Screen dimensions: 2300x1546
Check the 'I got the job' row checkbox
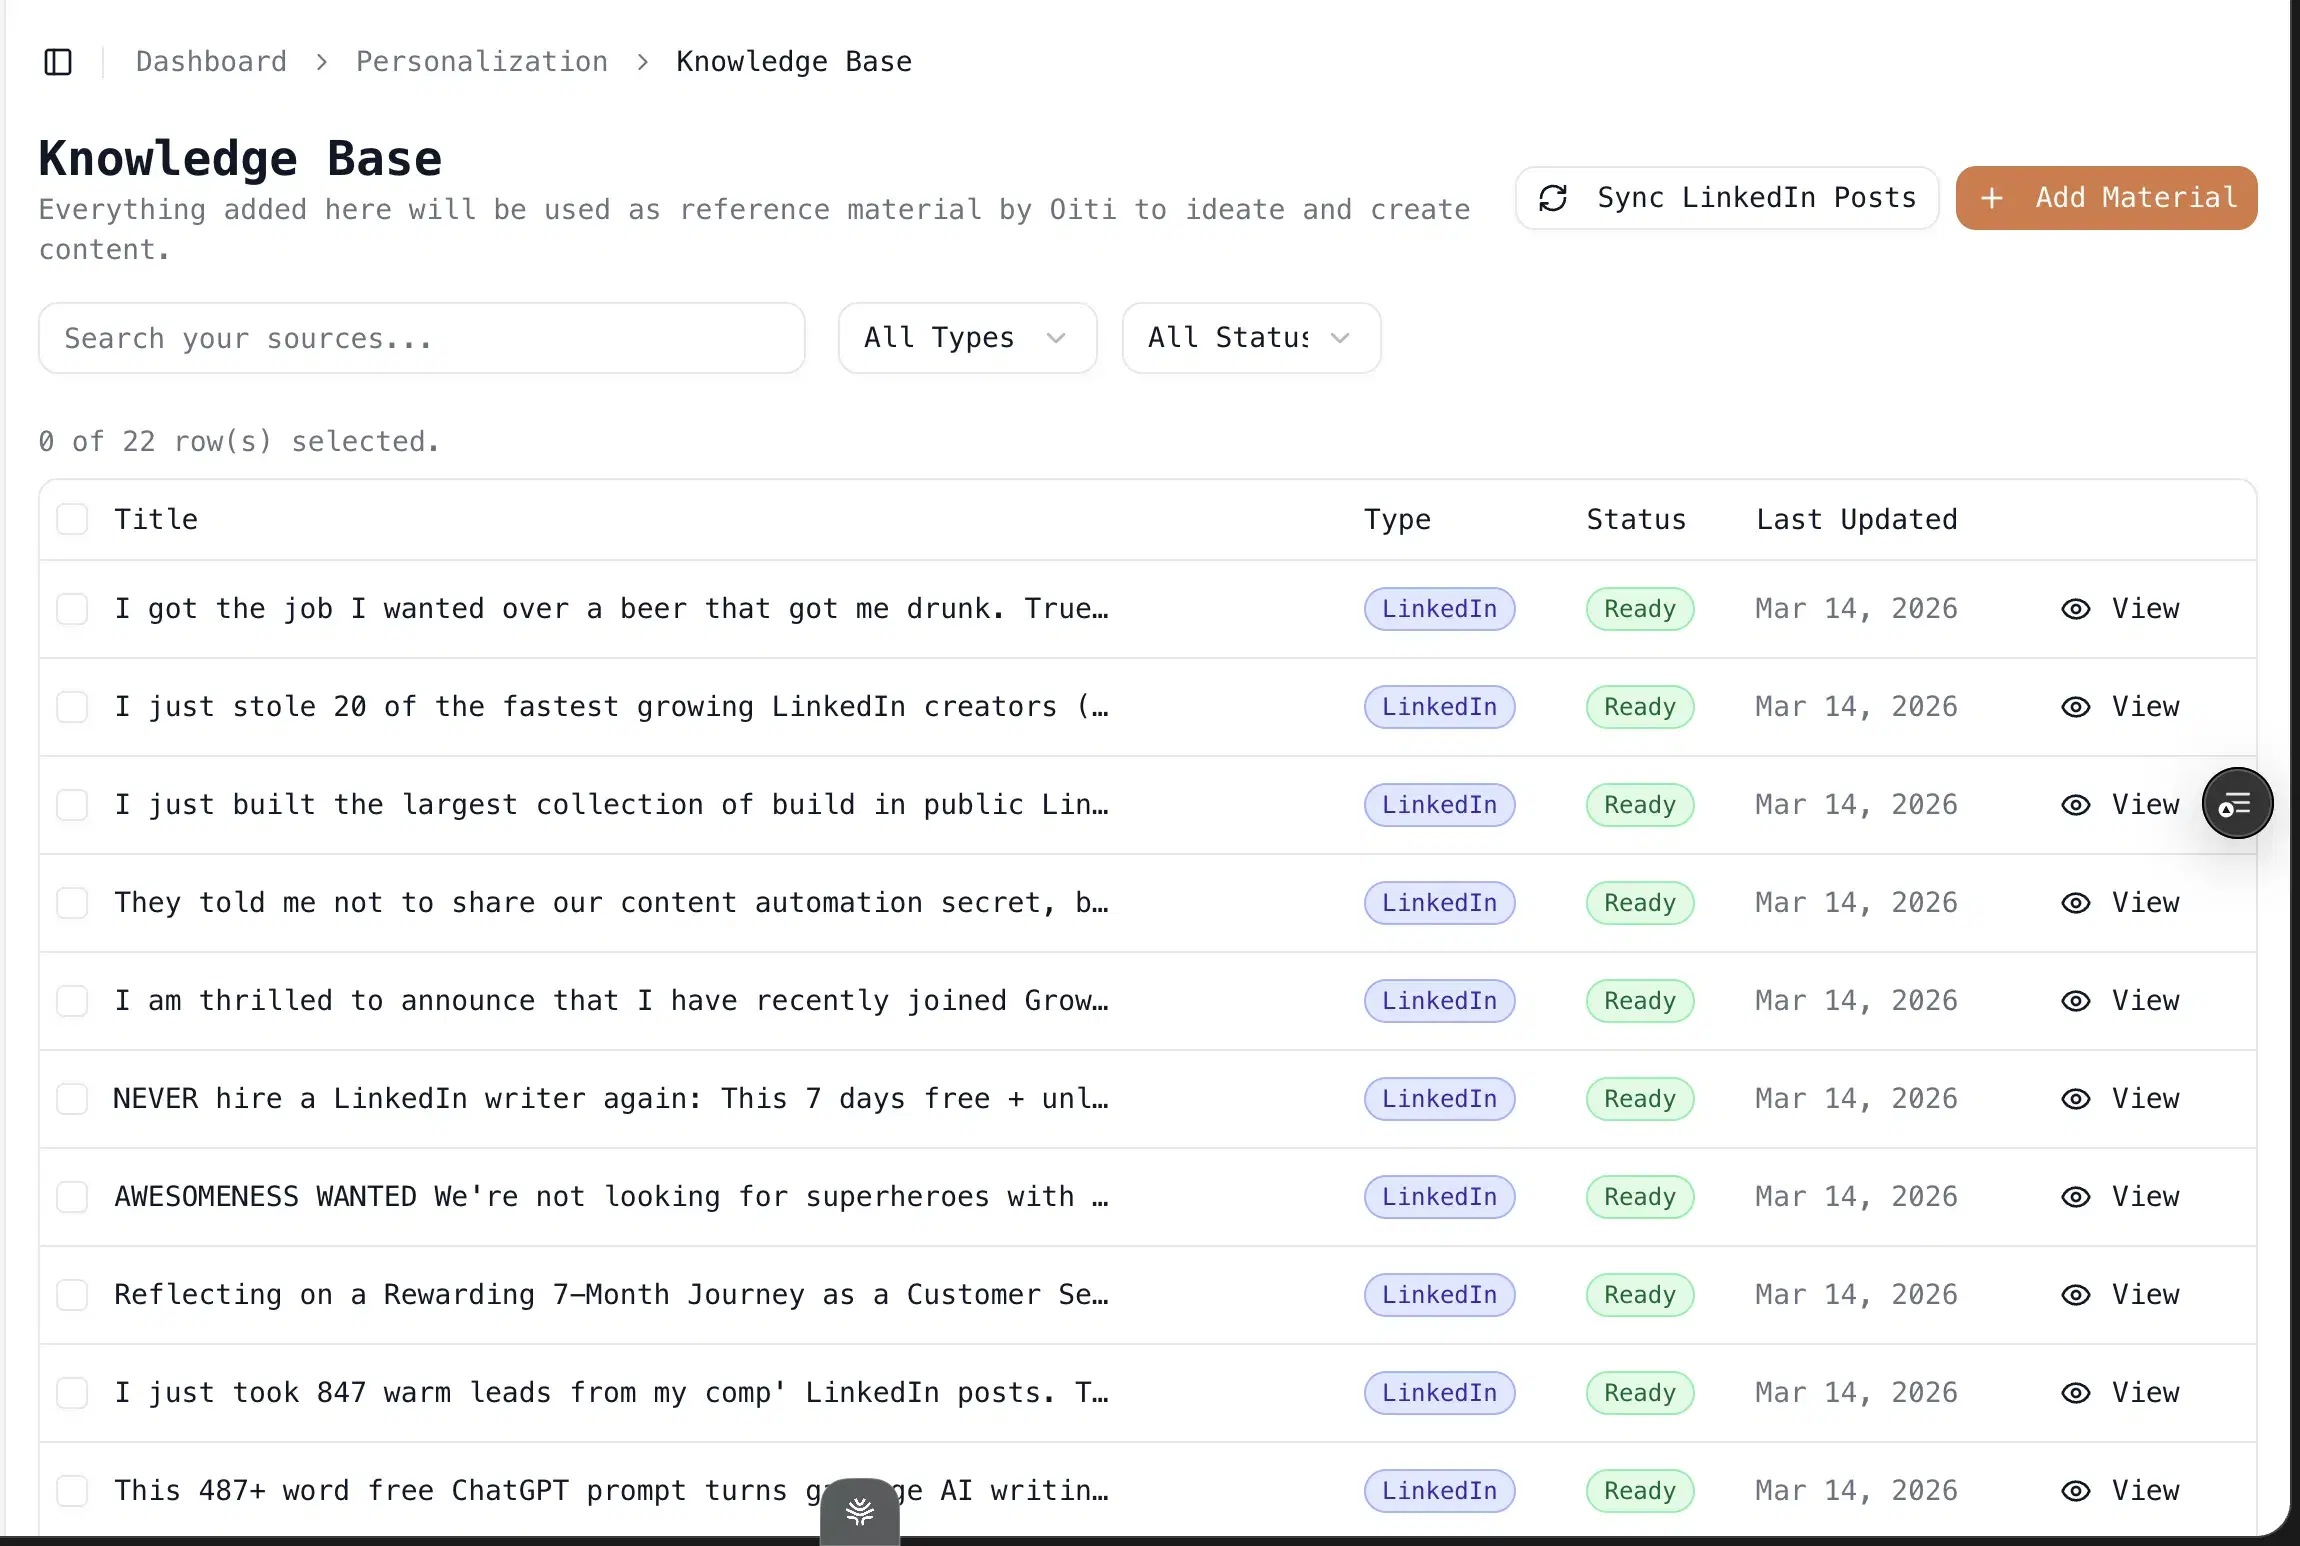(x=72, y=609)
